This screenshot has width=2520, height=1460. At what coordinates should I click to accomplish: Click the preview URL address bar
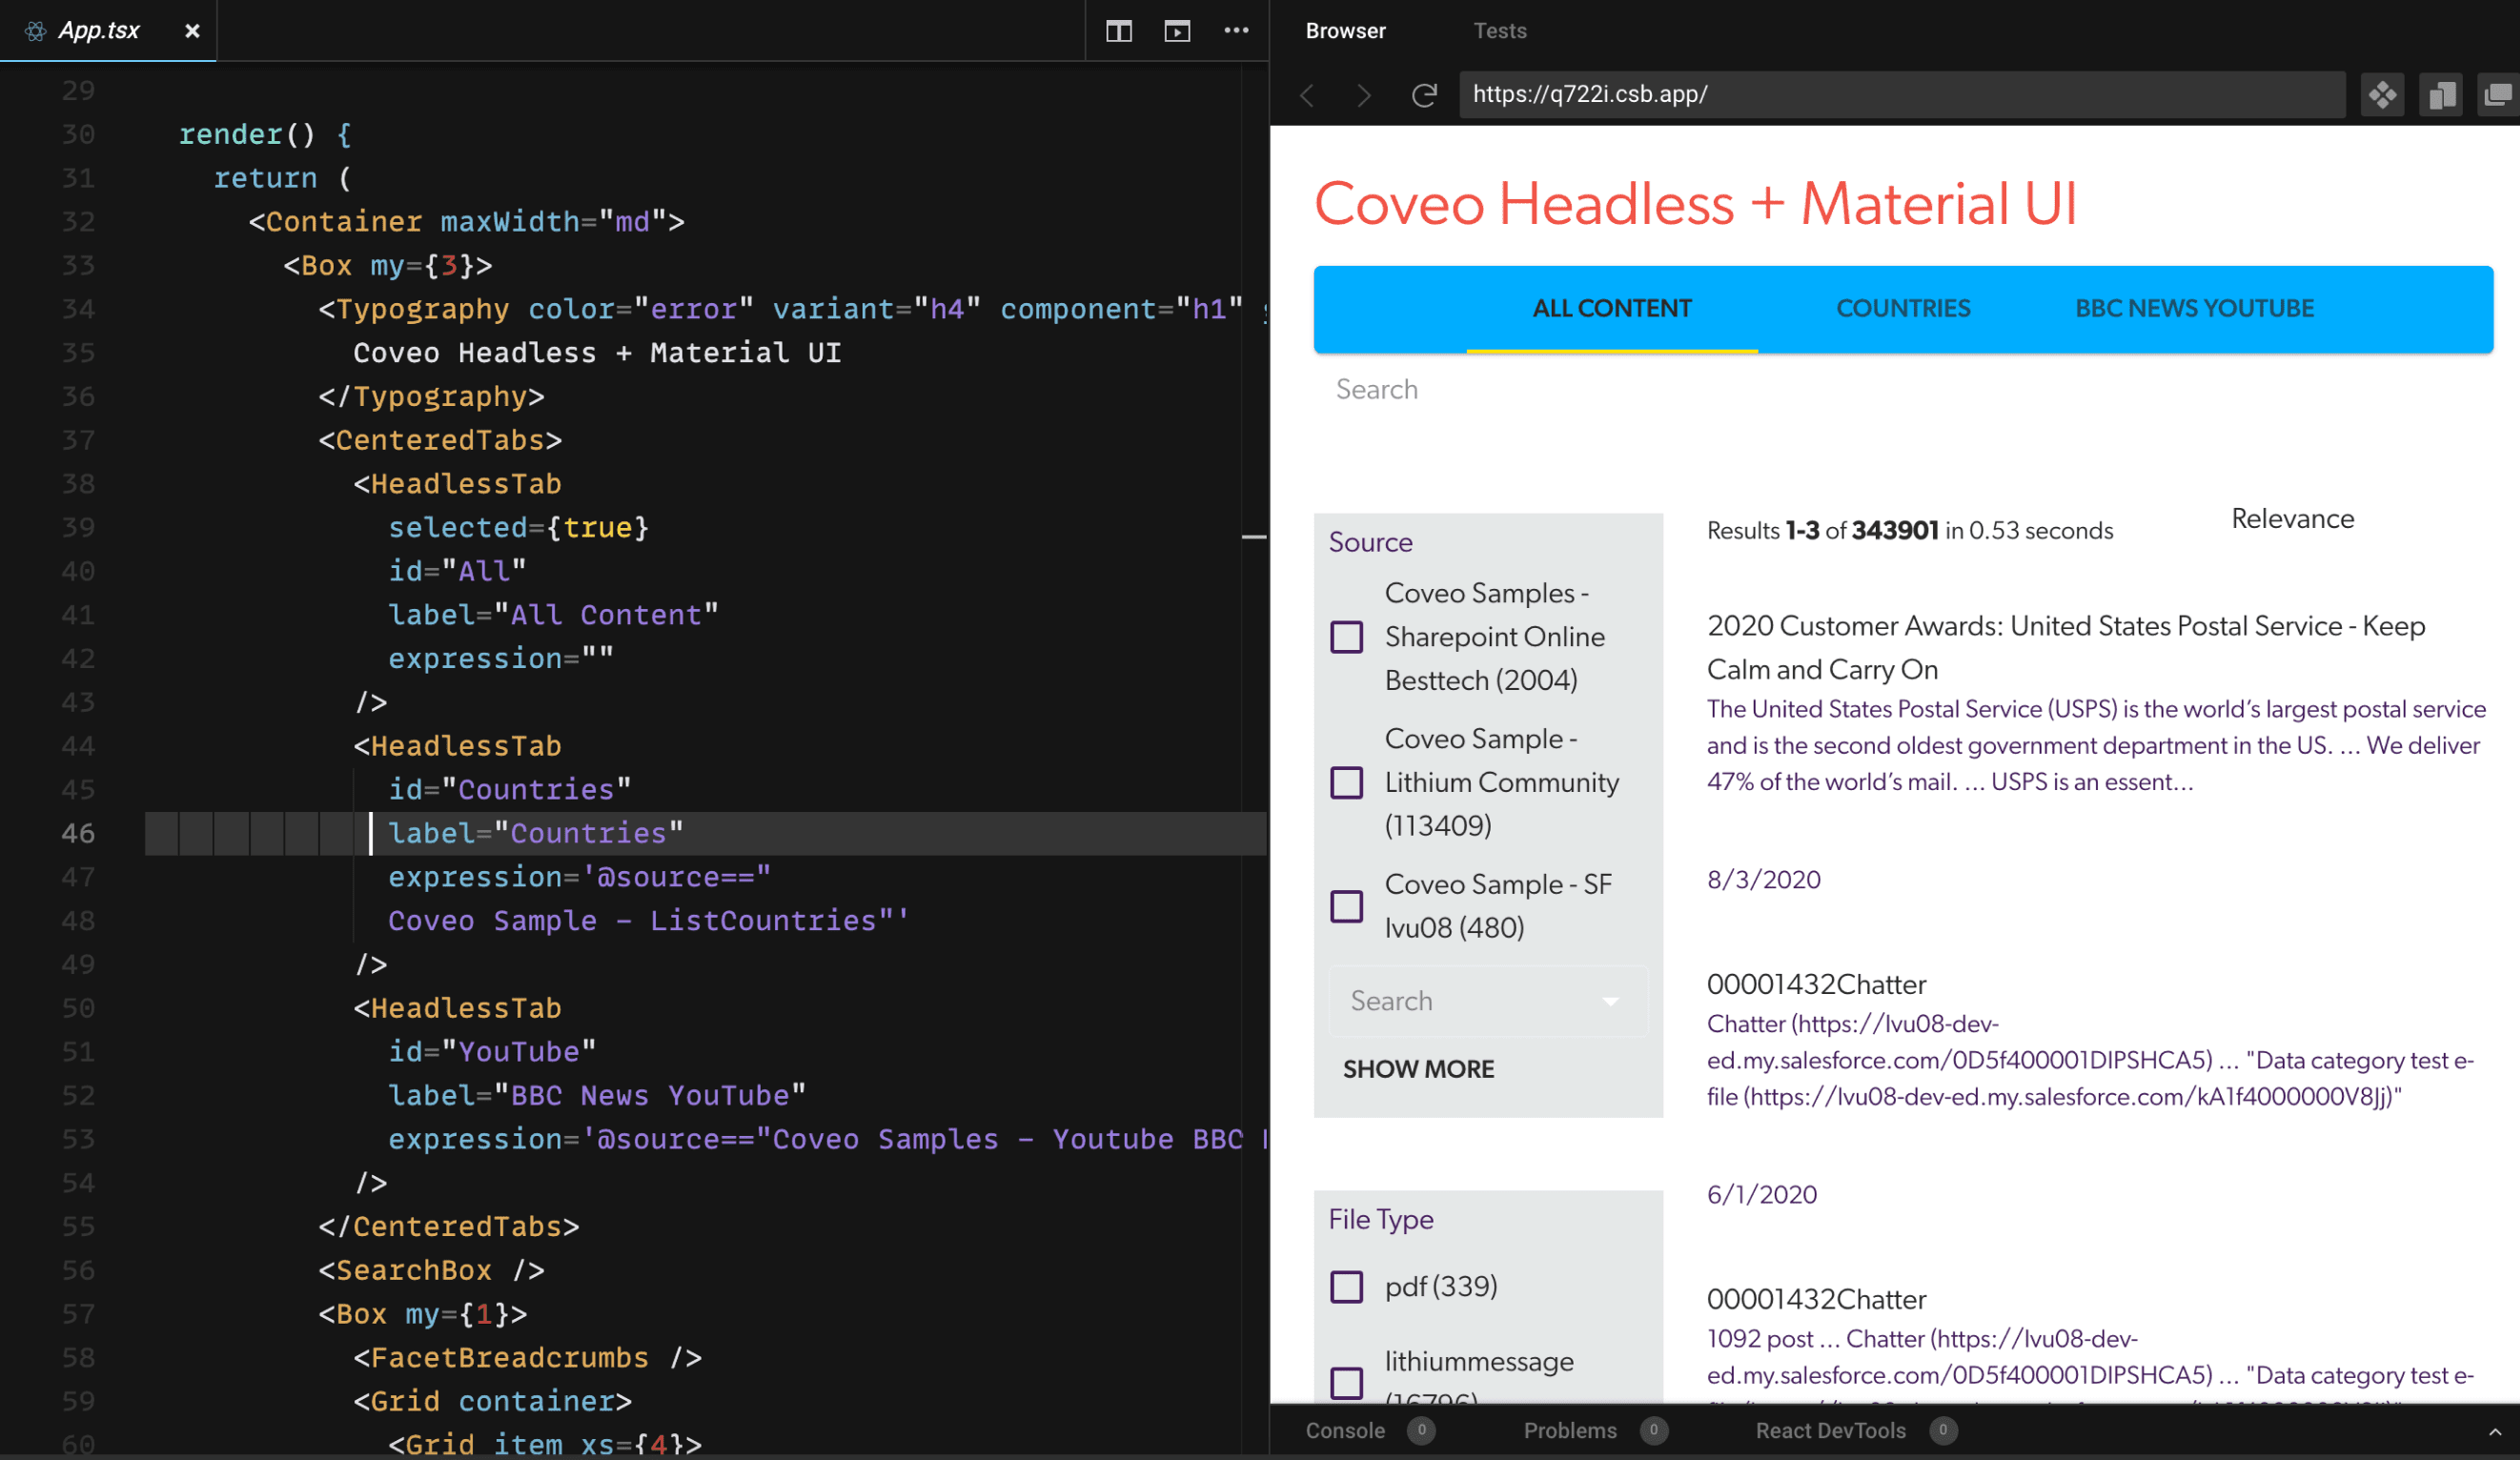click(x=1902, y=94)
